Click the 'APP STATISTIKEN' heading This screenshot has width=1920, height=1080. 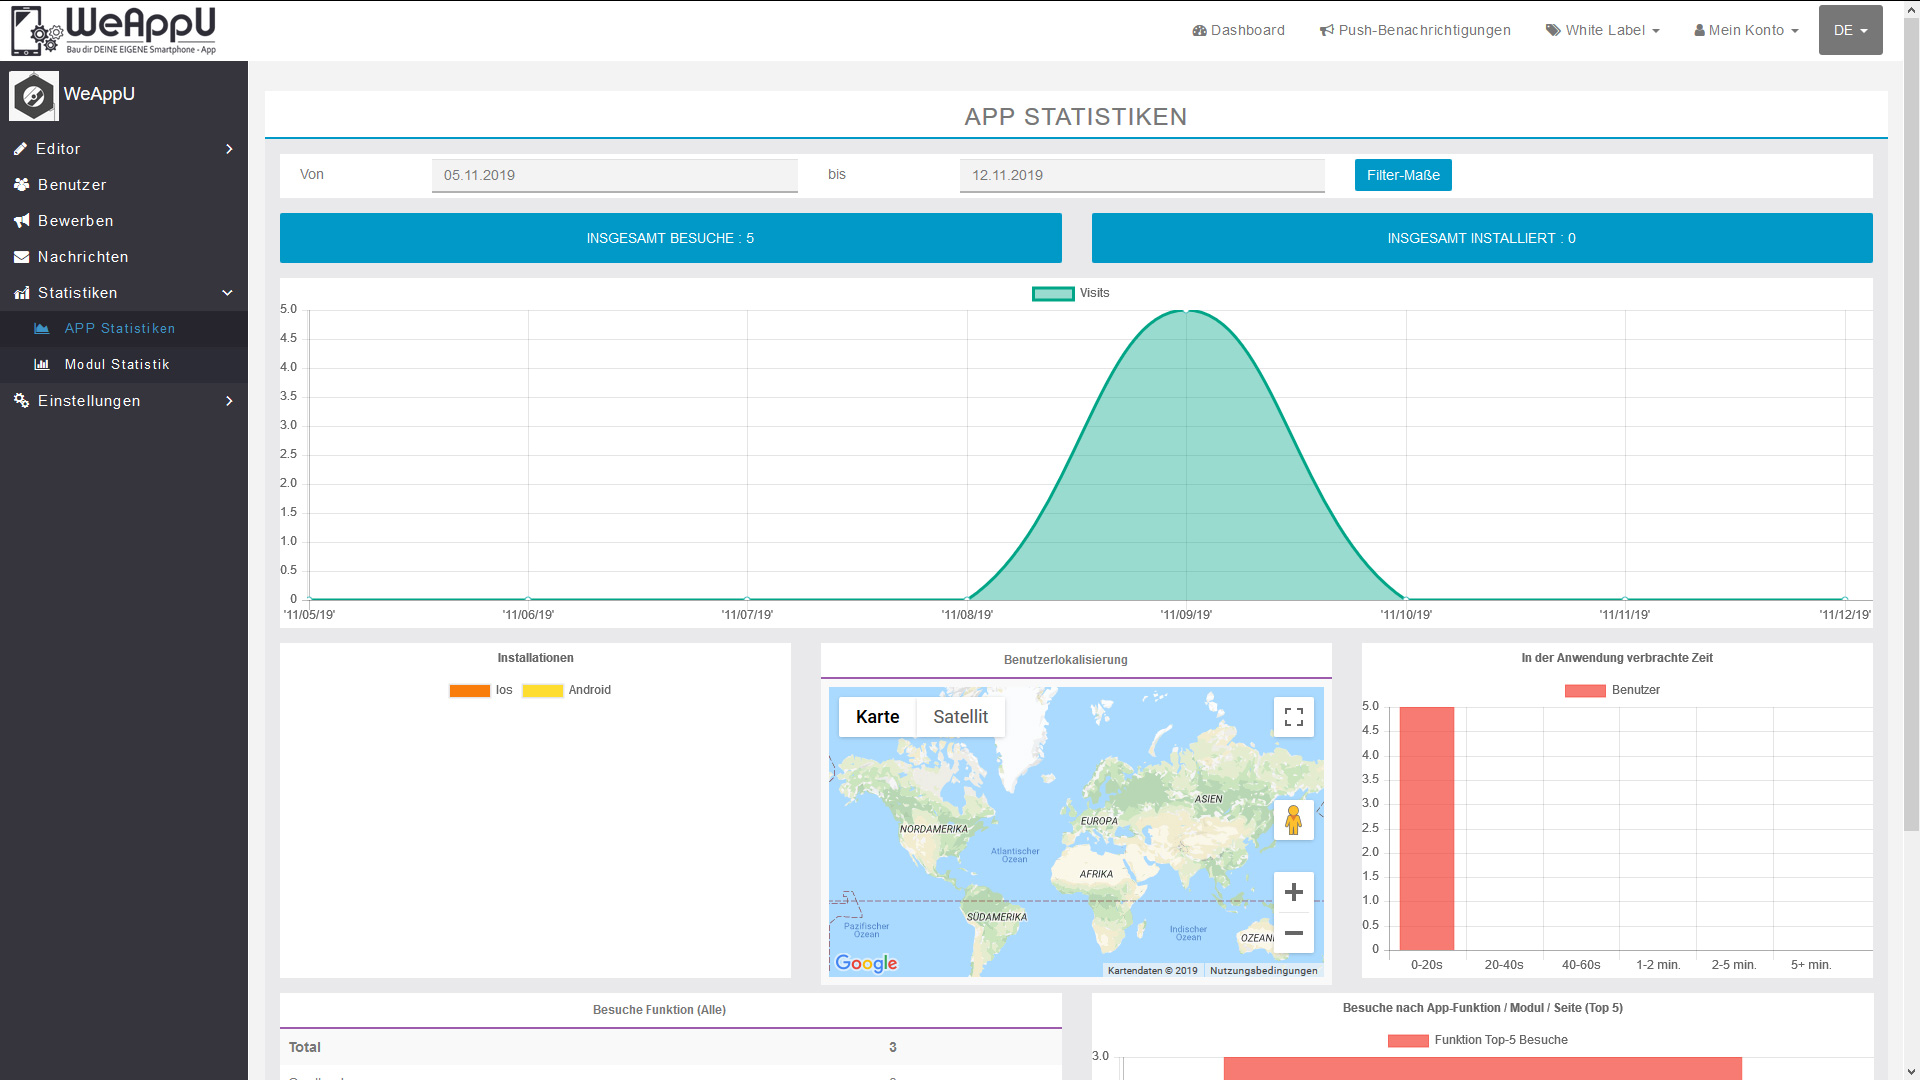[x=1076, y=117]
